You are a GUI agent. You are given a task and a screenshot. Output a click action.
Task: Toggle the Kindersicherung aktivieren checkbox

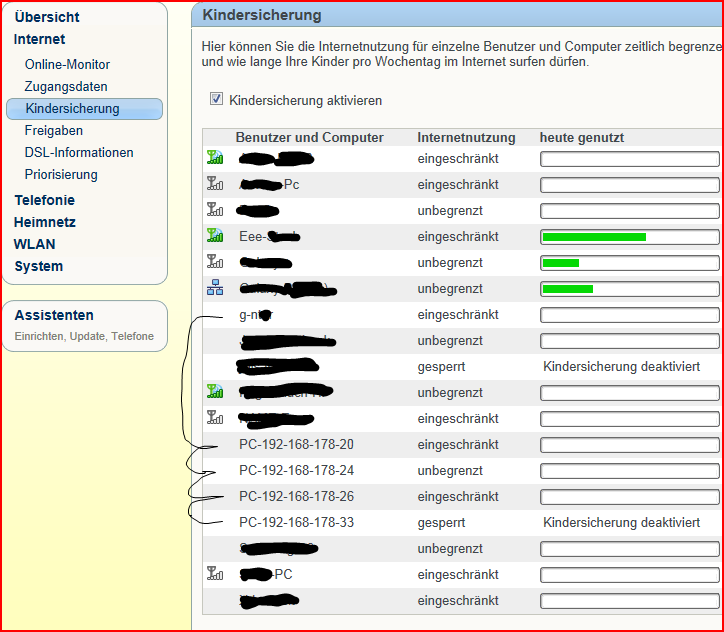pos(216,100)
